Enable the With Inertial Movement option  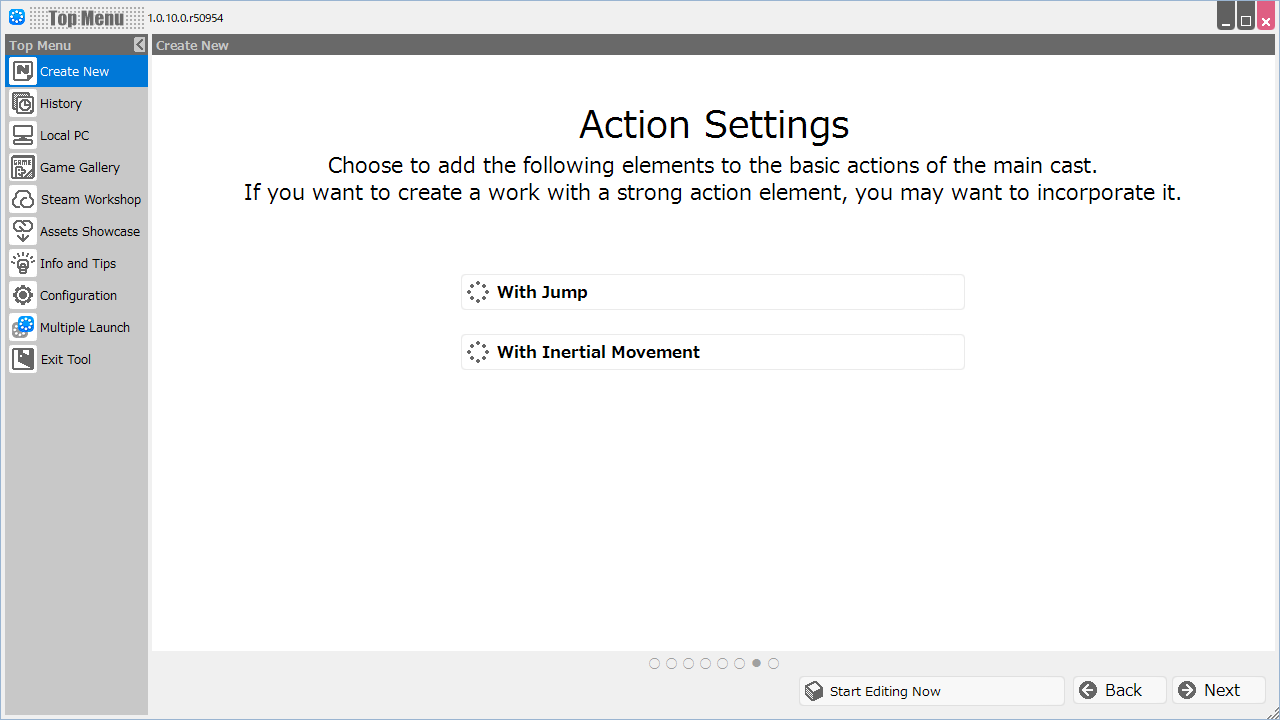point(712,352)
